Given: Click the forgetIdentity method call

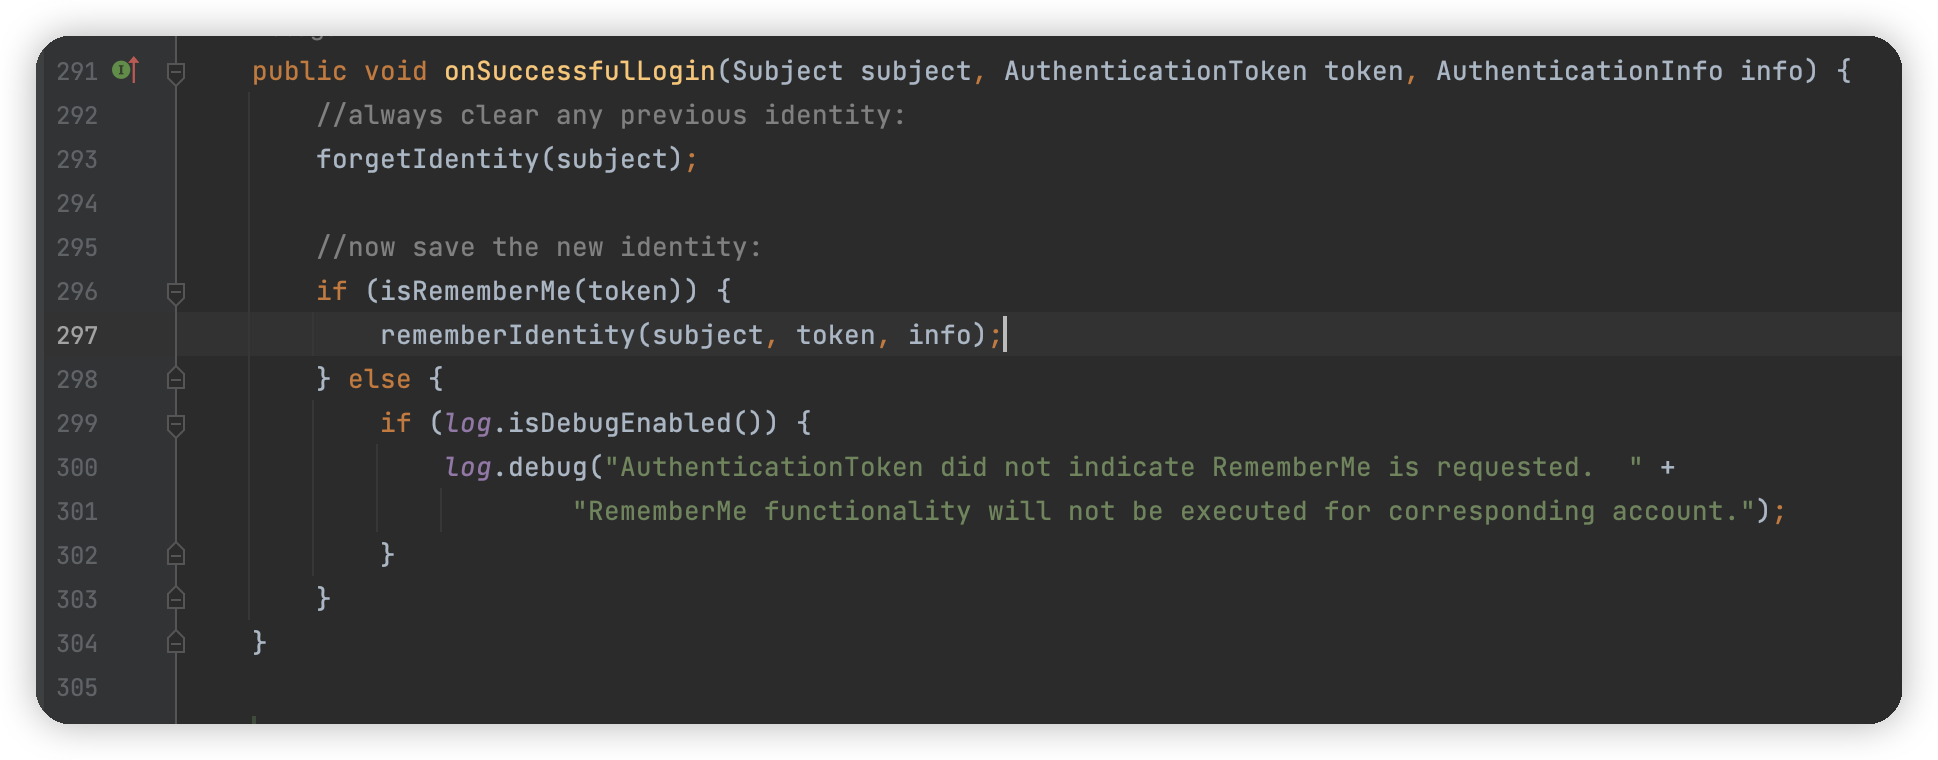Looking at the screenshot, I should [x=427, y=159].
